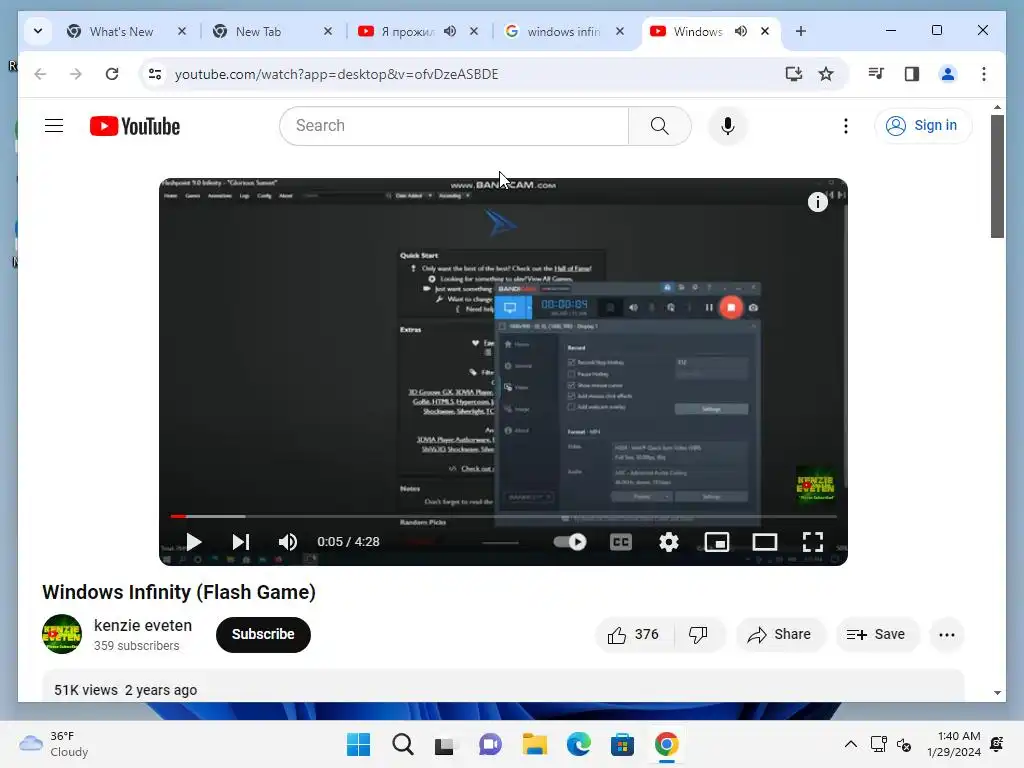Install YouTube app icon in address bar
Viewport: 1024px width, 768px height.
793,74
